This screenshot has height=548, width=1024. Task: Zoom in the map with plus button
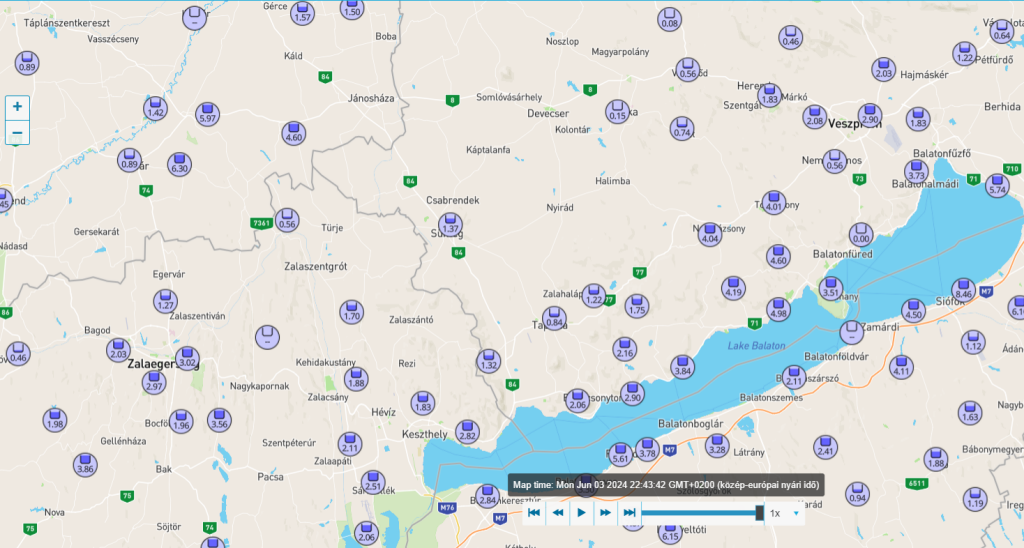pyautogui.click(x=17, y=107)
